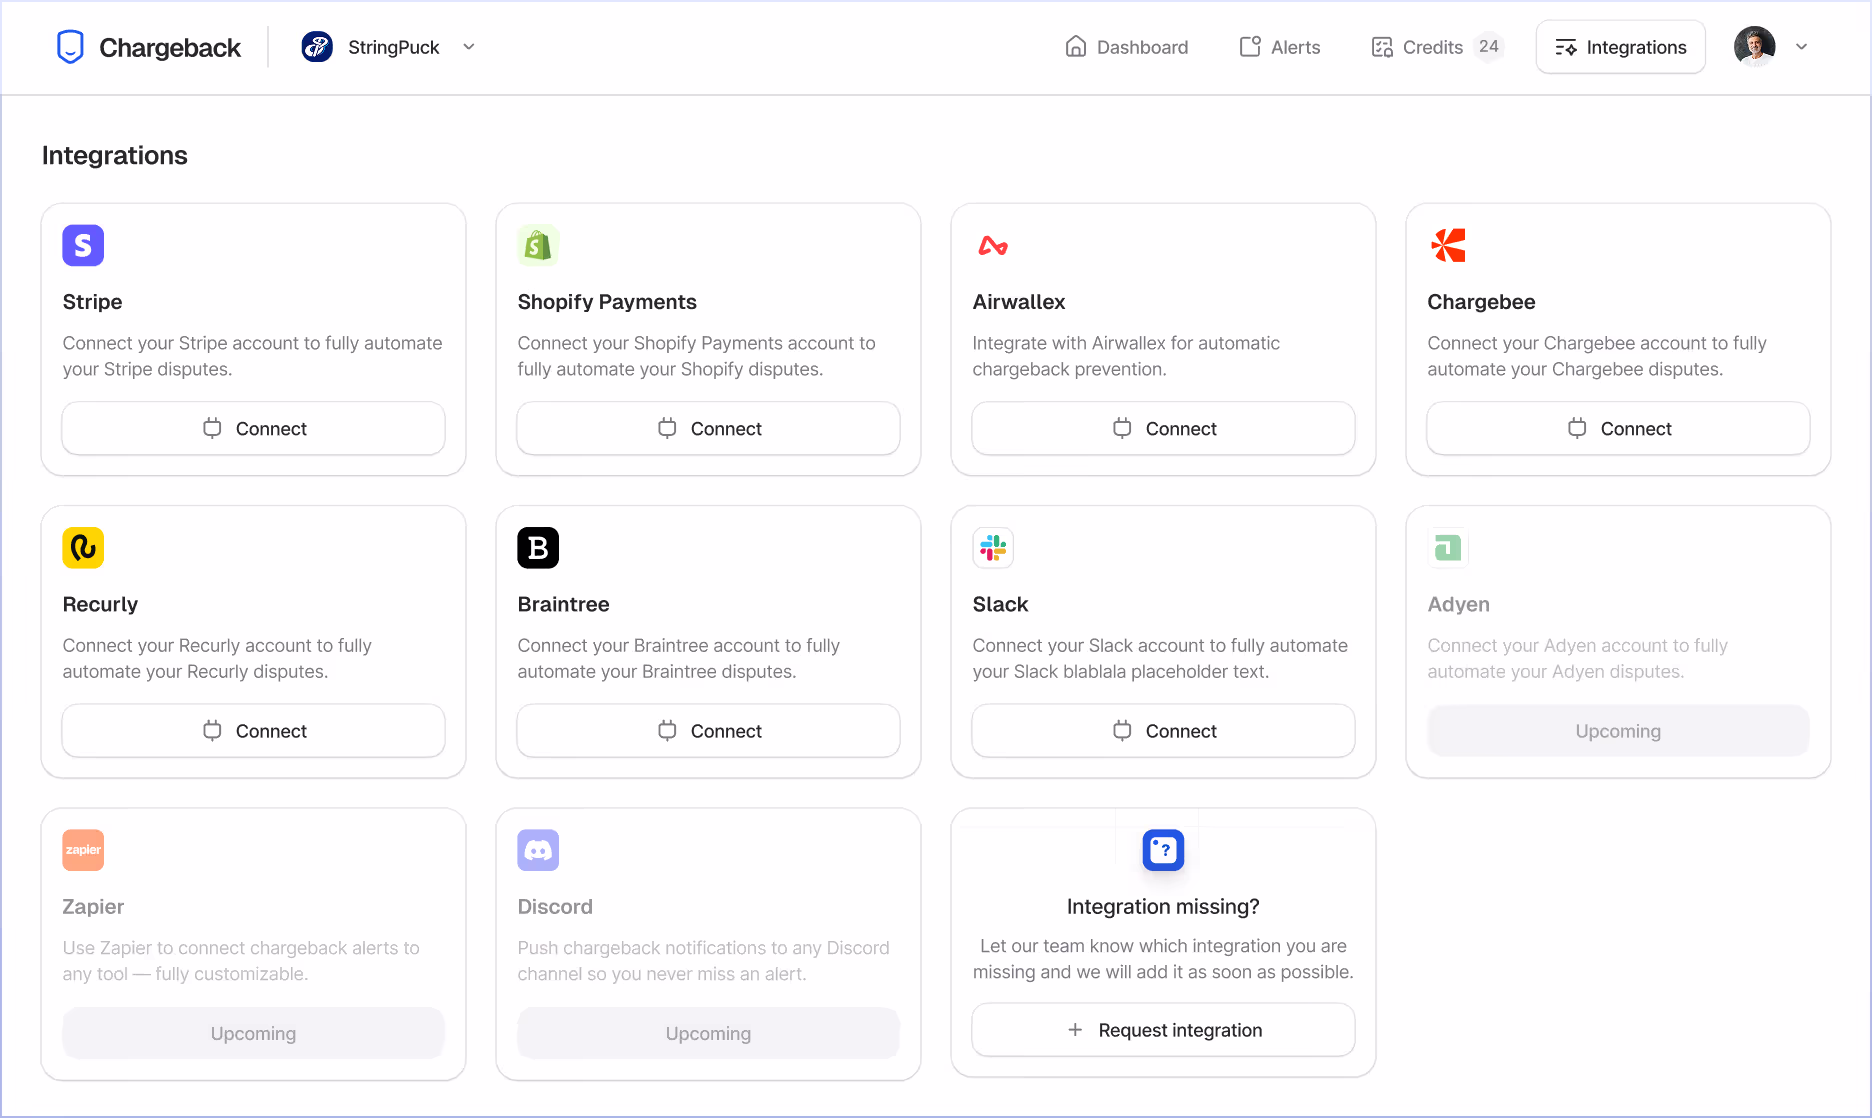The width and height of the screenshot is (1872, 1118).
Task: Click the Integrations page heading
Action: pyautogui.click(x=115, y=155)
